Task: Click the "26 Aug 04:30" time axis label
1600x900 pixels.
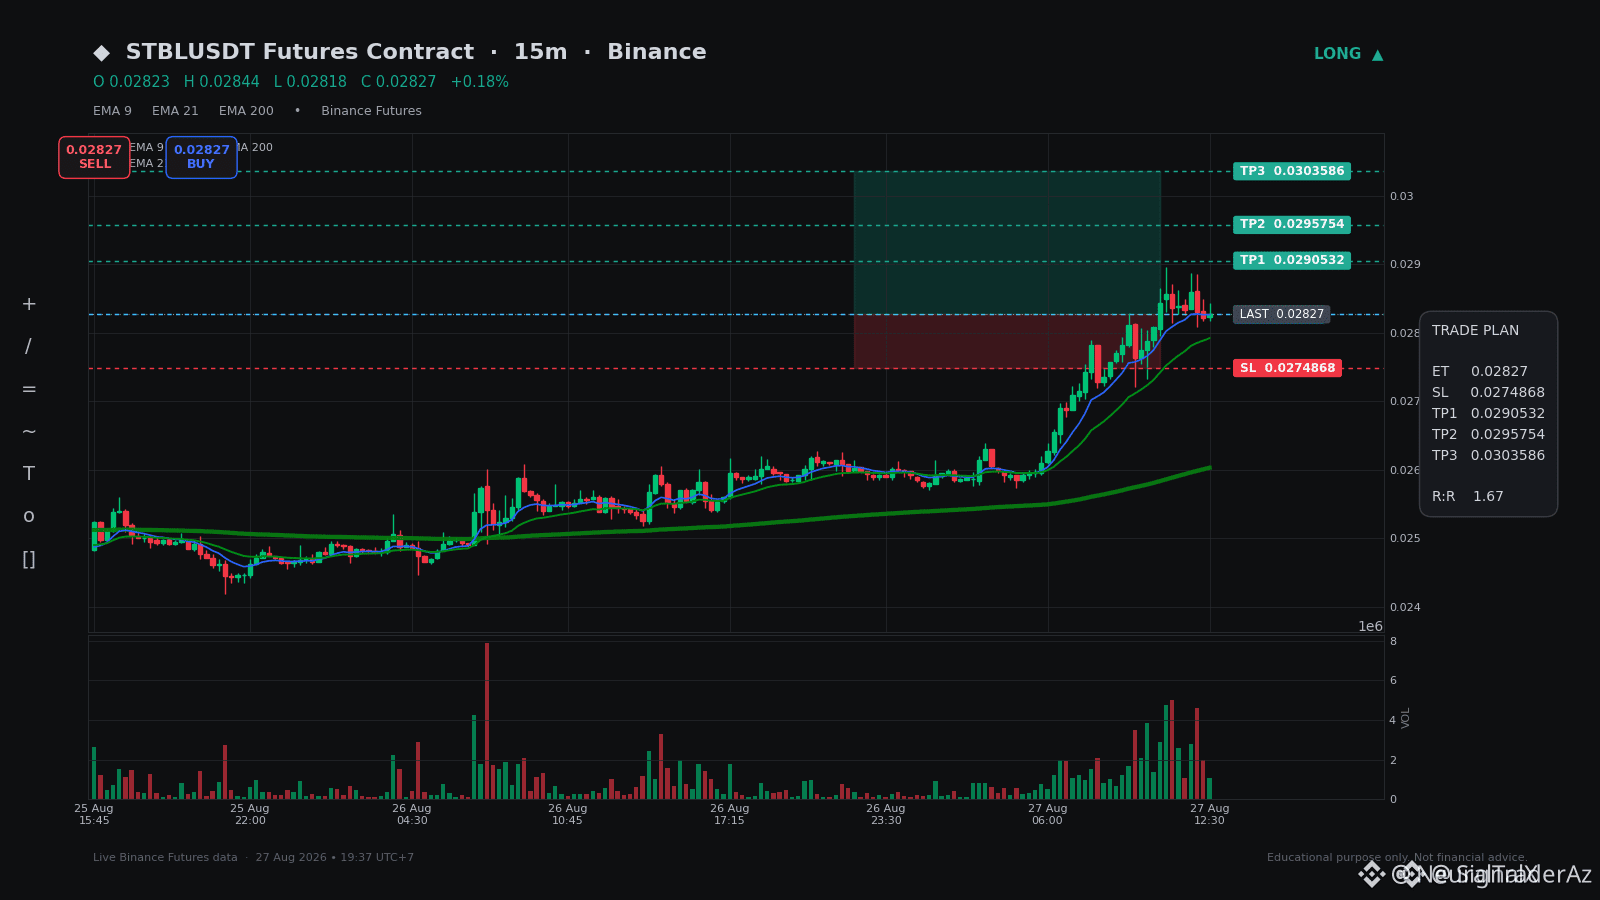Action: point(412,814)
